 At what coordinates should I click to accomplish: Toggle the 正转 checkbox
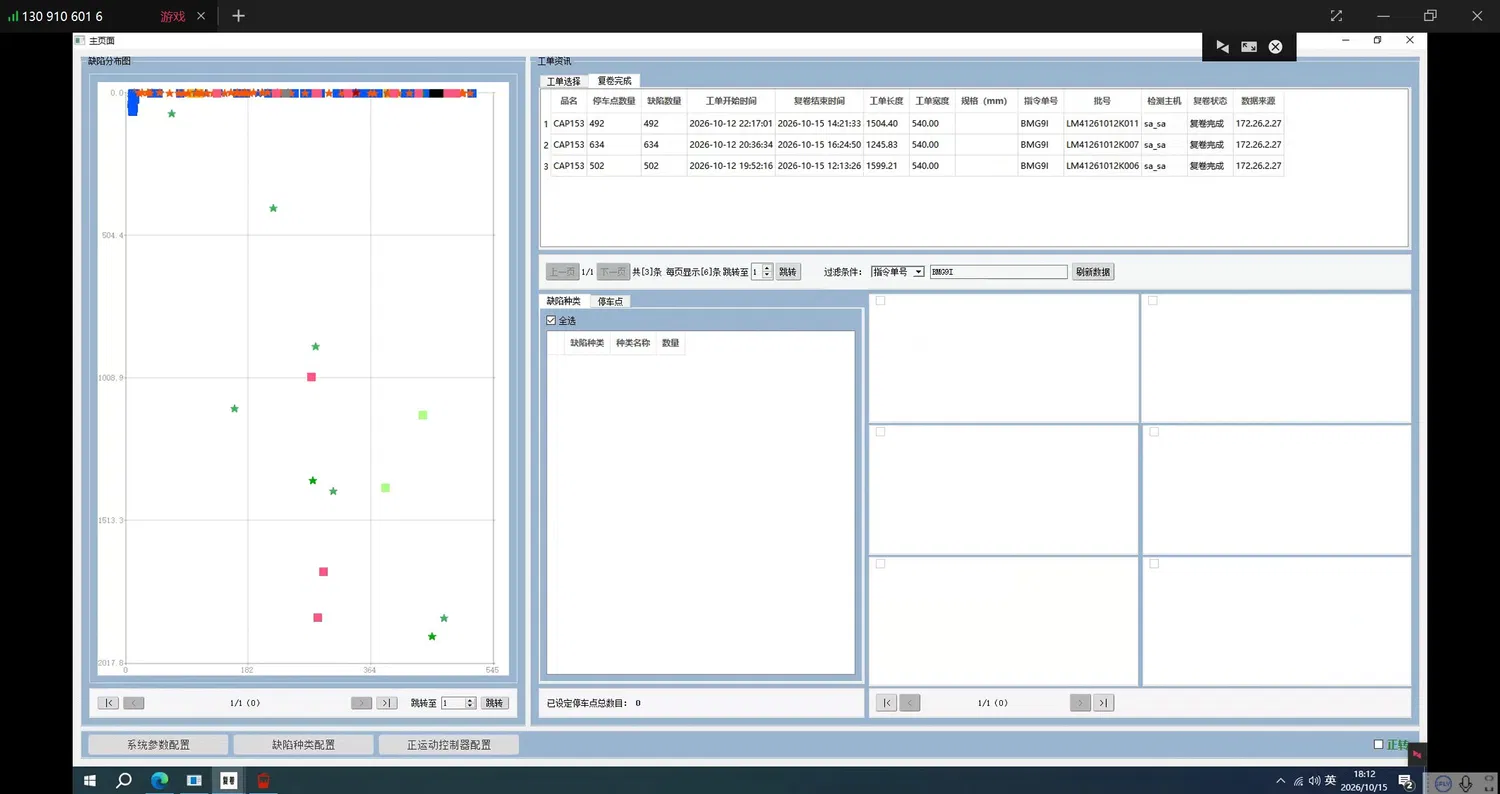click(x=1379, y=744)
